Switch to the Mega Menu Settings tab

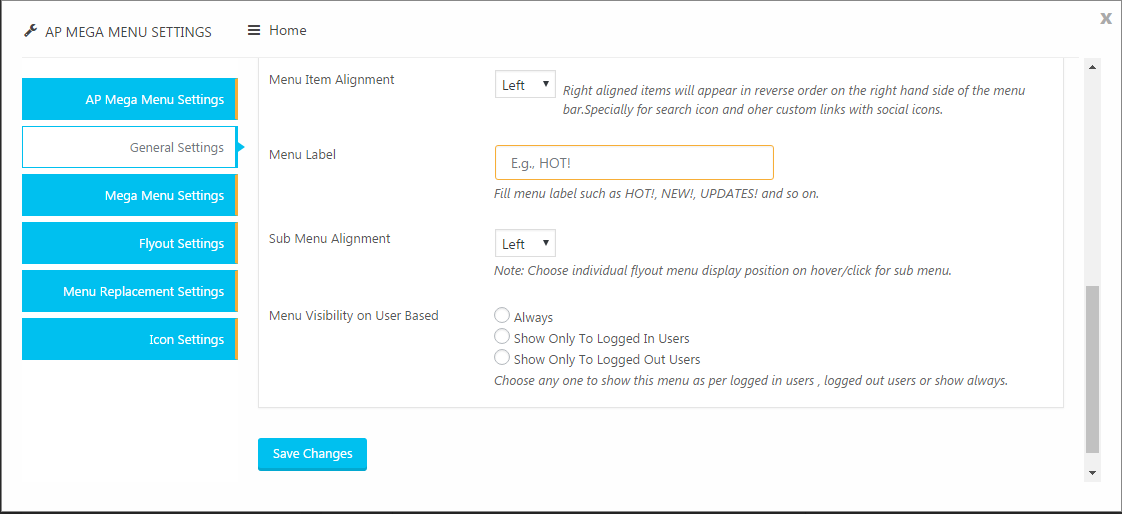130,195
